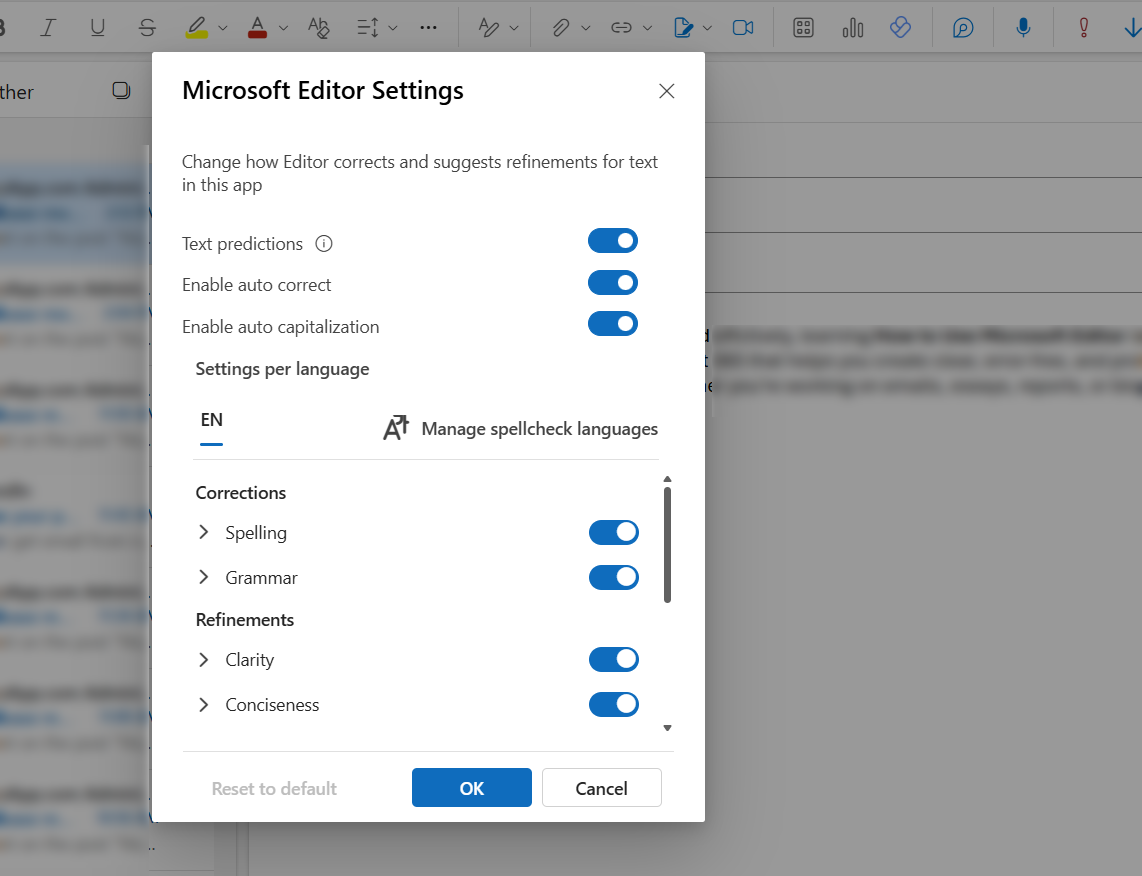
Task: Close the Microsoft Editor Settings dialog
Action: 666,91
